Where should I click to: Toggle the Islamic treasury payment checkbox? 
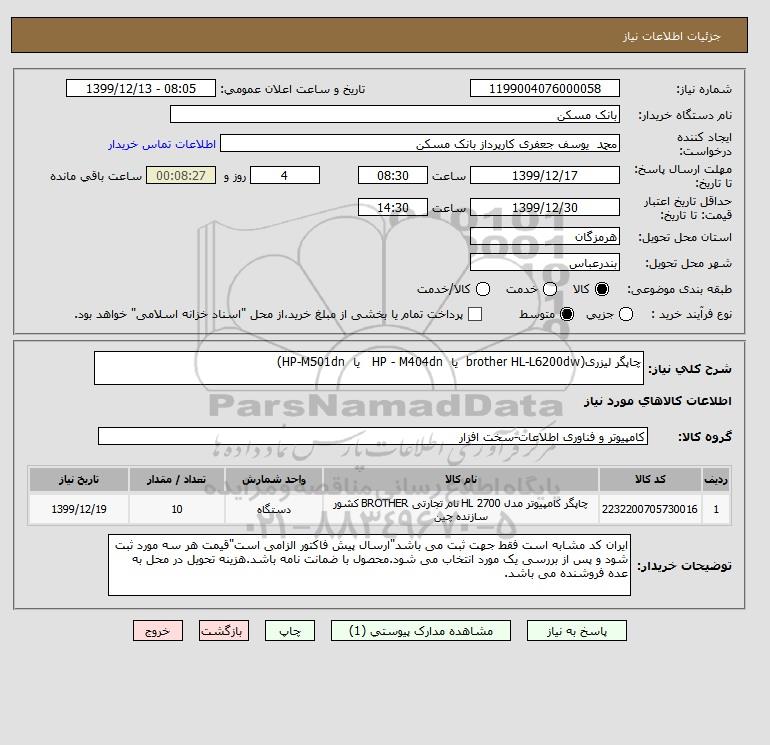pos(475,314)
